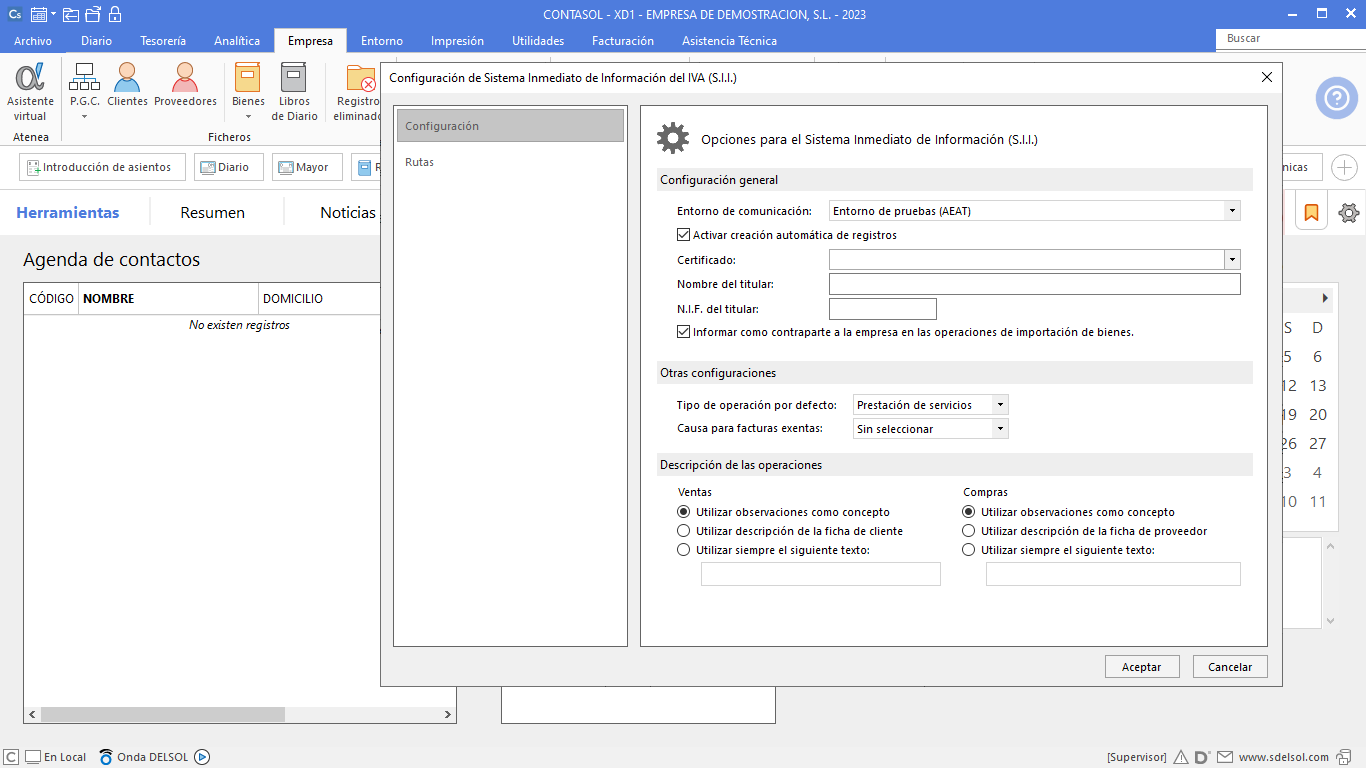Expand Tipo de operación por defecto dropdown
The width and height of the screenshot is (1366, 768).
[999, 405]
